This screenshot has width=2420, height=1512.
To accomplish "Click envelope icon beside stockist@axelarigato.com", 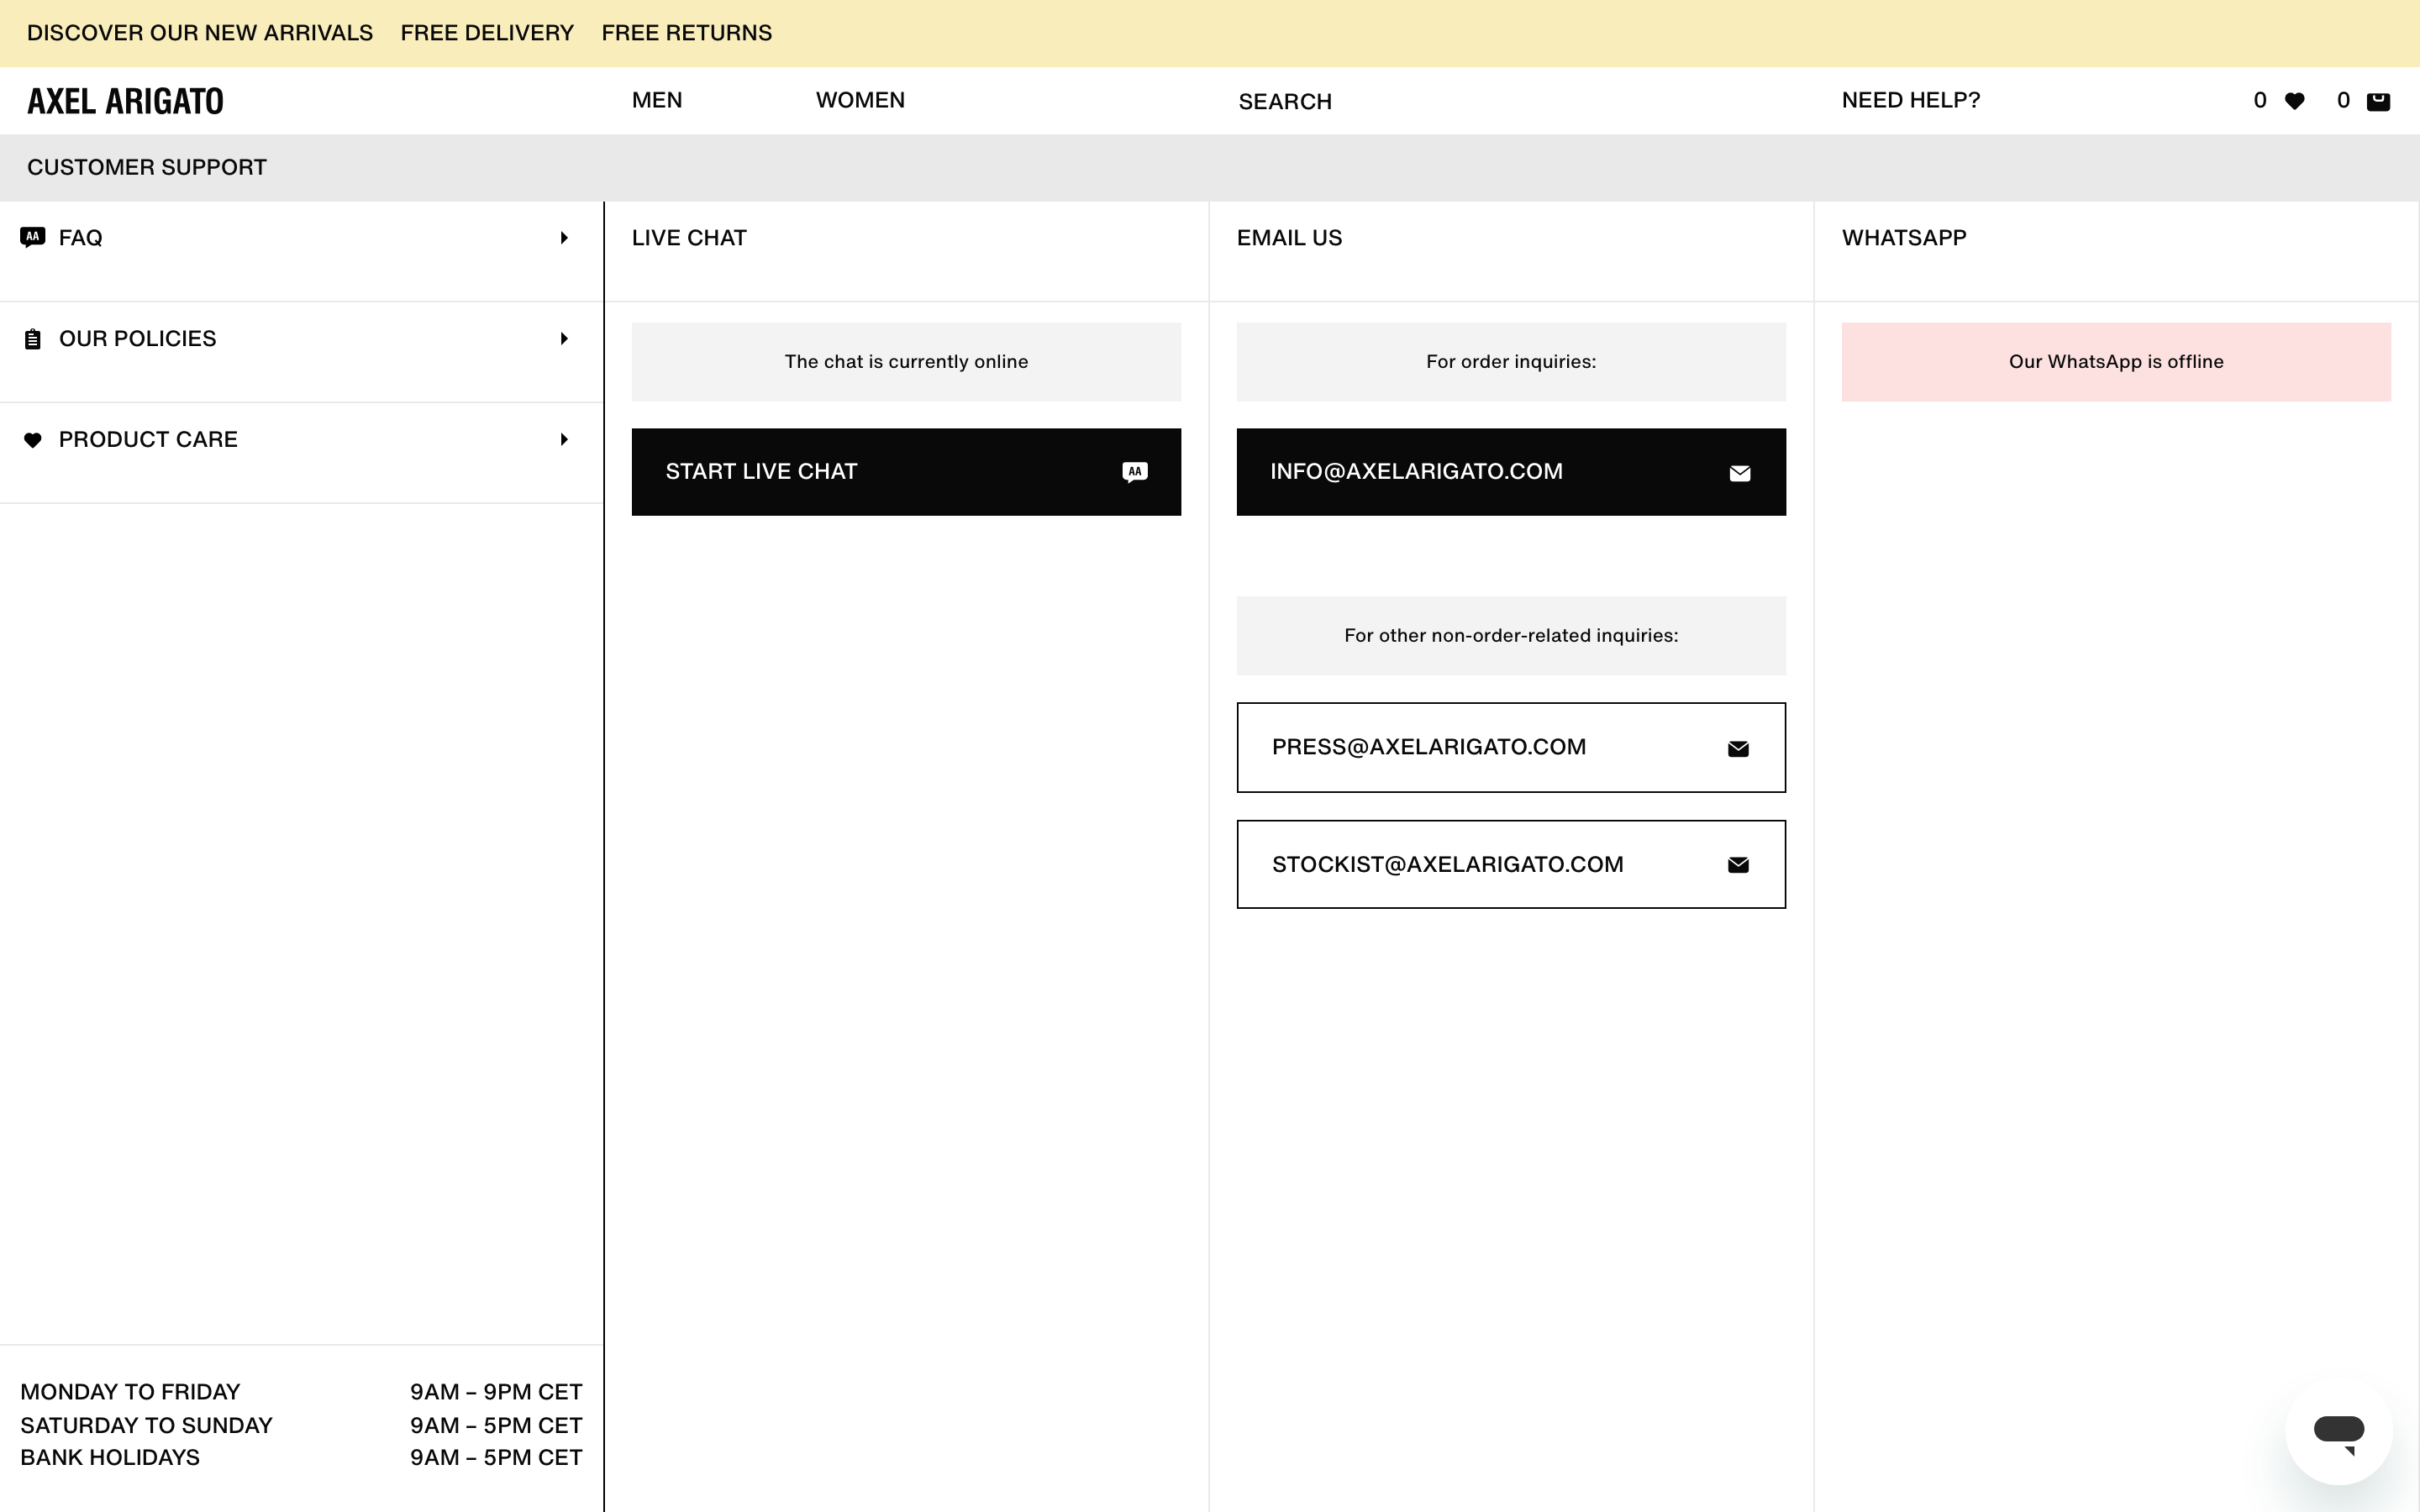I will (x=1738, y=865).
